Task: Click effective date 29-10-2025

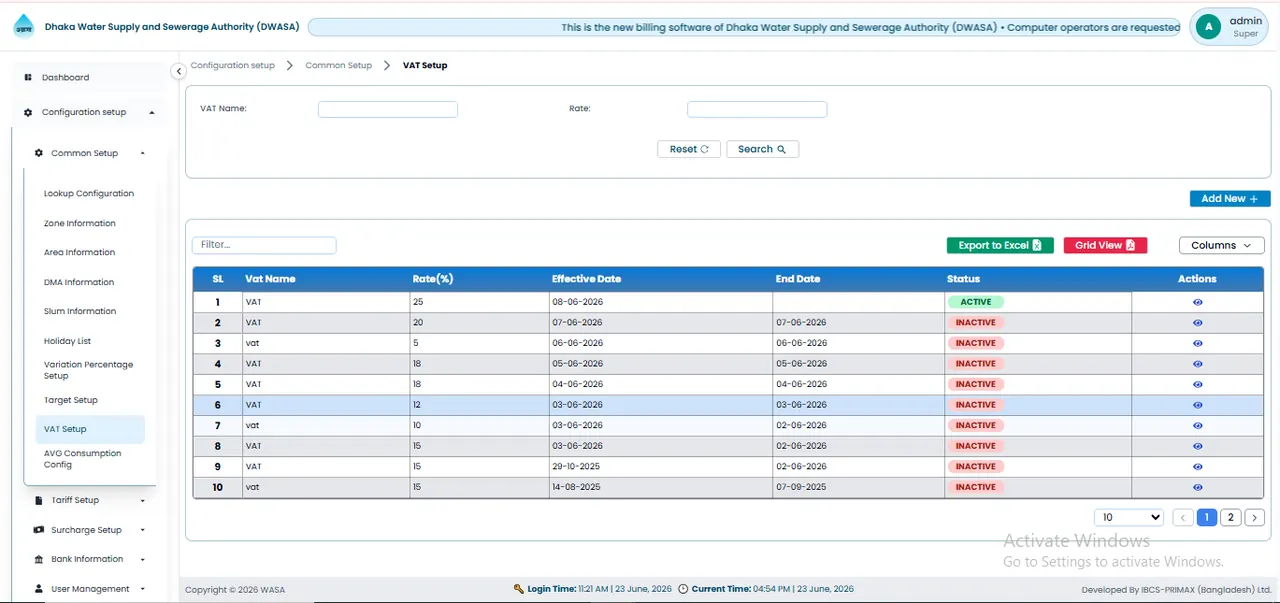Action: (576, 466)
